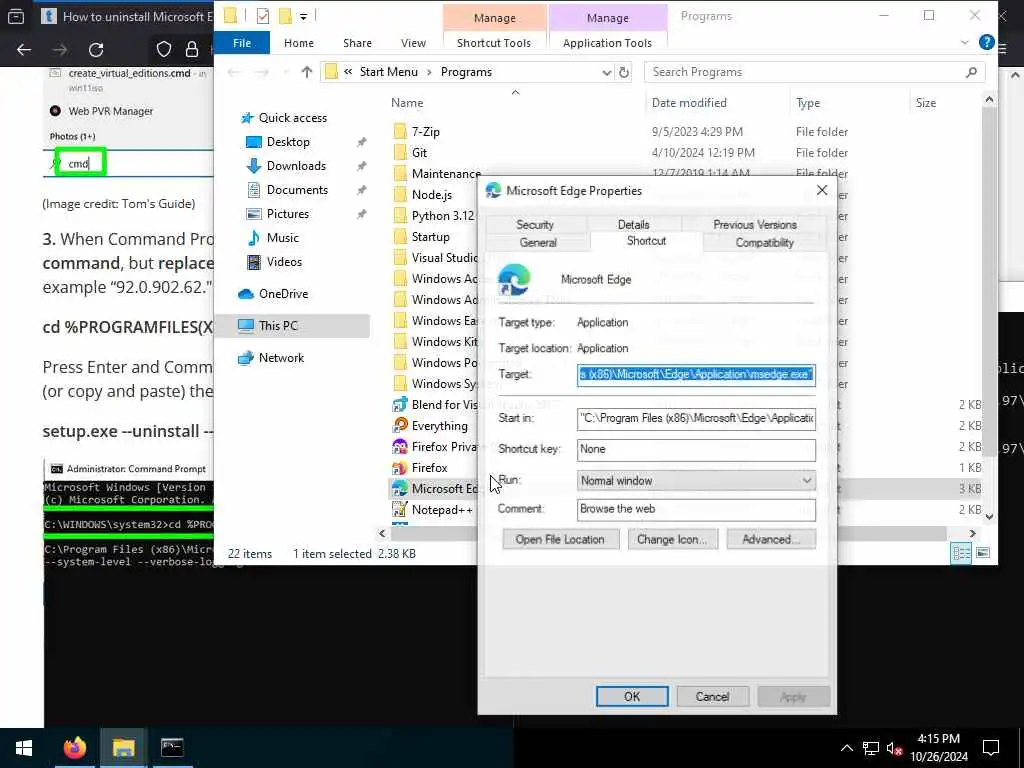Viewport: 1024px width, 768px height.
Task: Select the Firefox Private Browsing icon
Action: 400,447
